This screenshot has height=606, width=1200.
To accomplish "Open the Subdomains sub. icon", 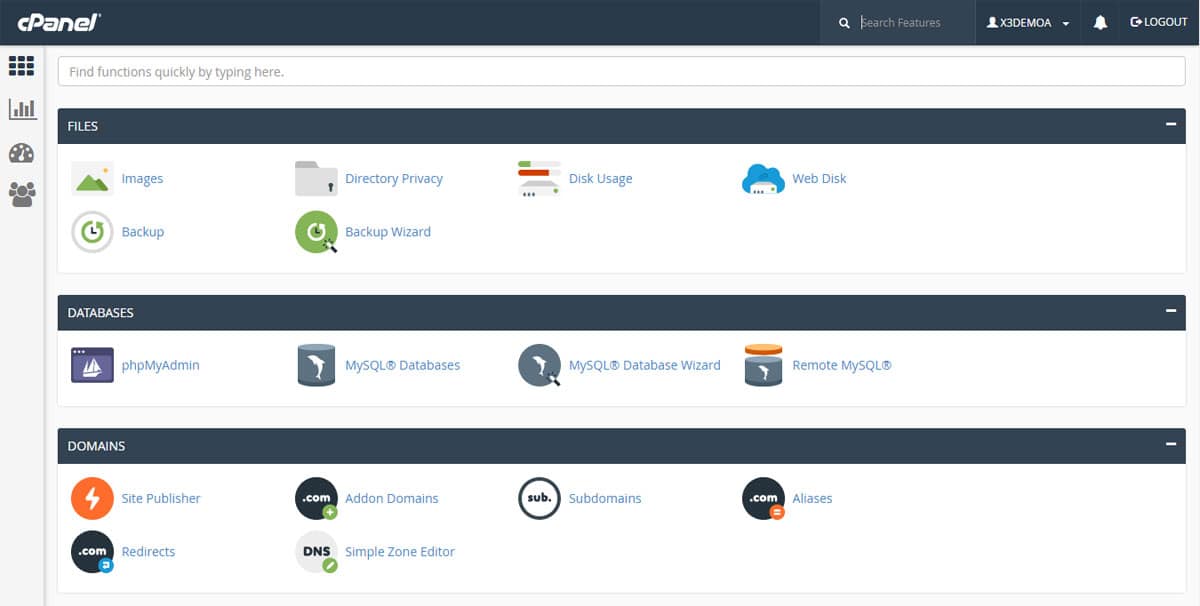I will coord(539,498).
